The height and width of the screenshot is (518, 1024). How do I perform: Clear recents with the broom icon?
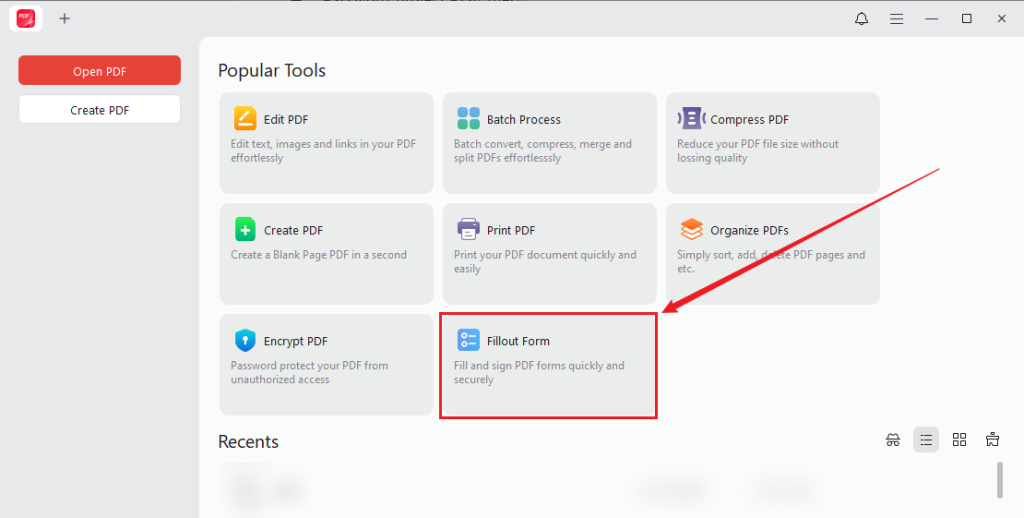coord(993,440)
